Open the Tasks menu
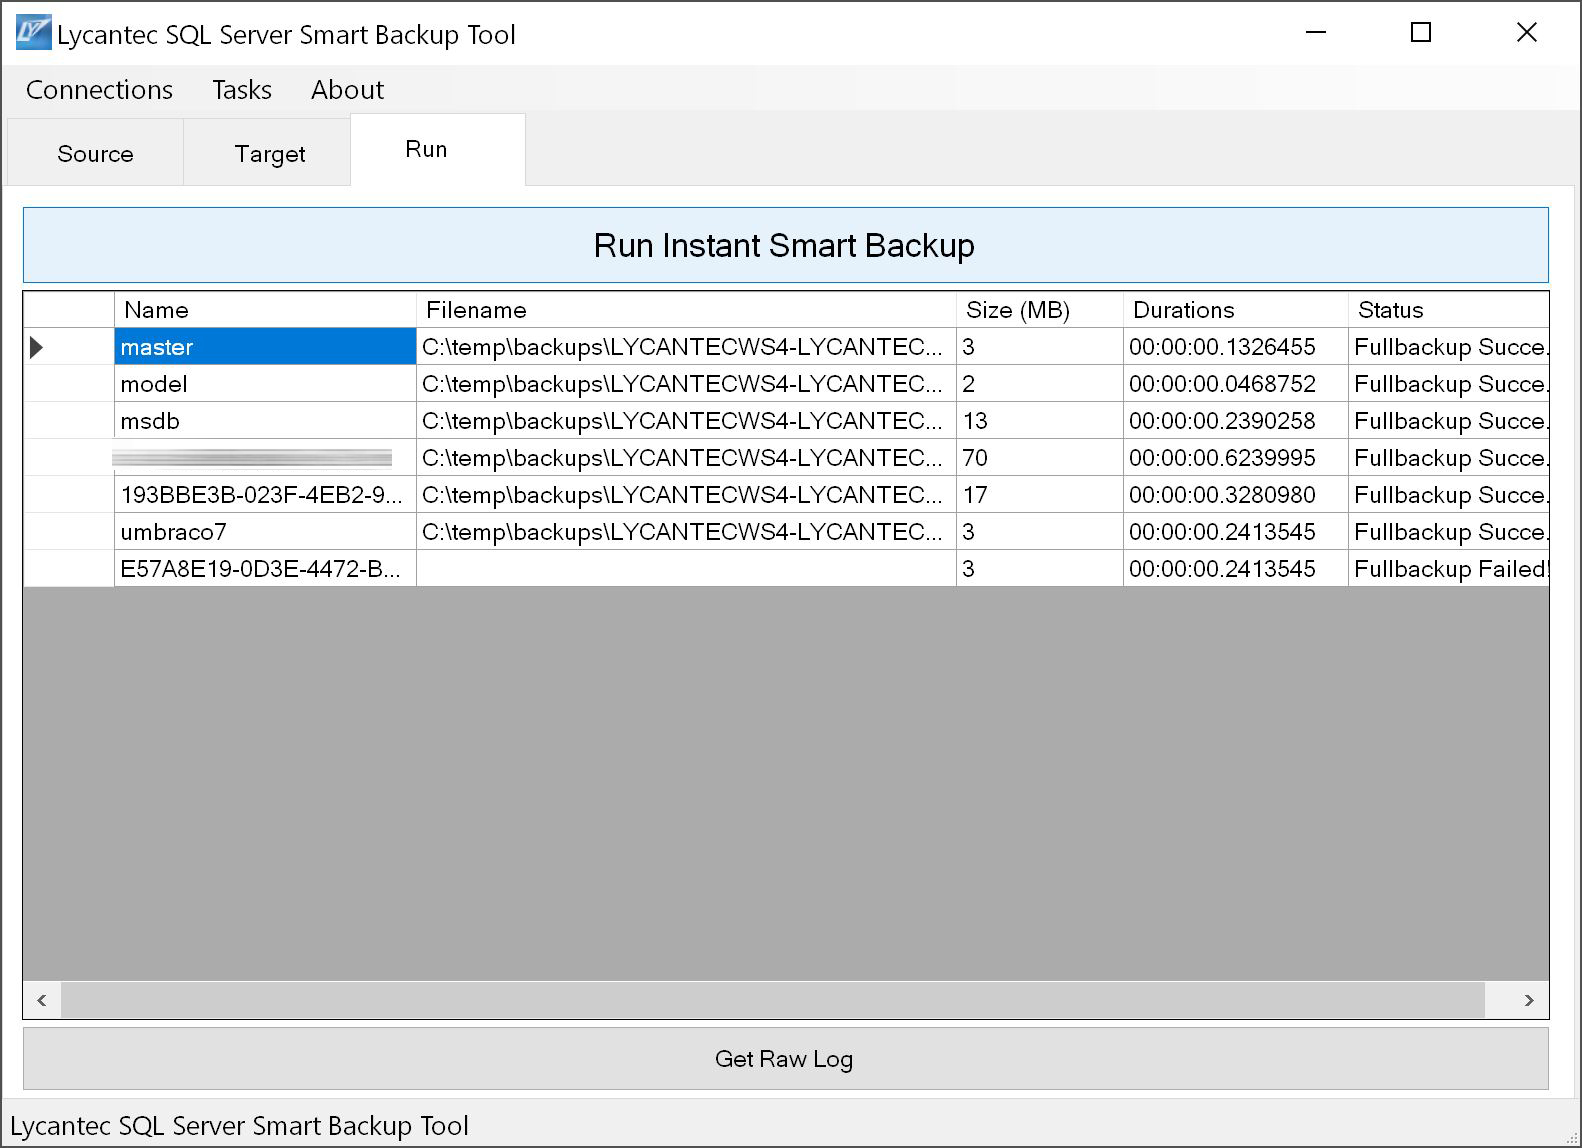Viewport: 1582px width, 1148px height. [242, 89]
